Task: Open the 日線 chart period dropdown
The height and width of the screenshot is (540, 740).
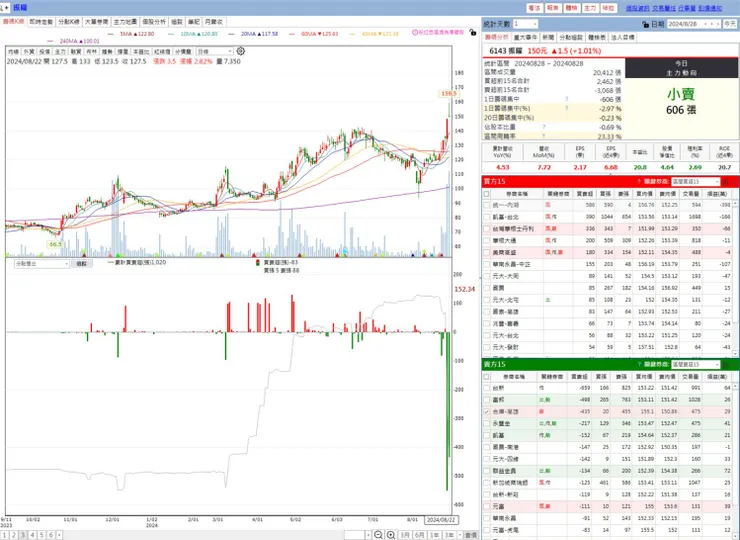Action: [215, 51]
